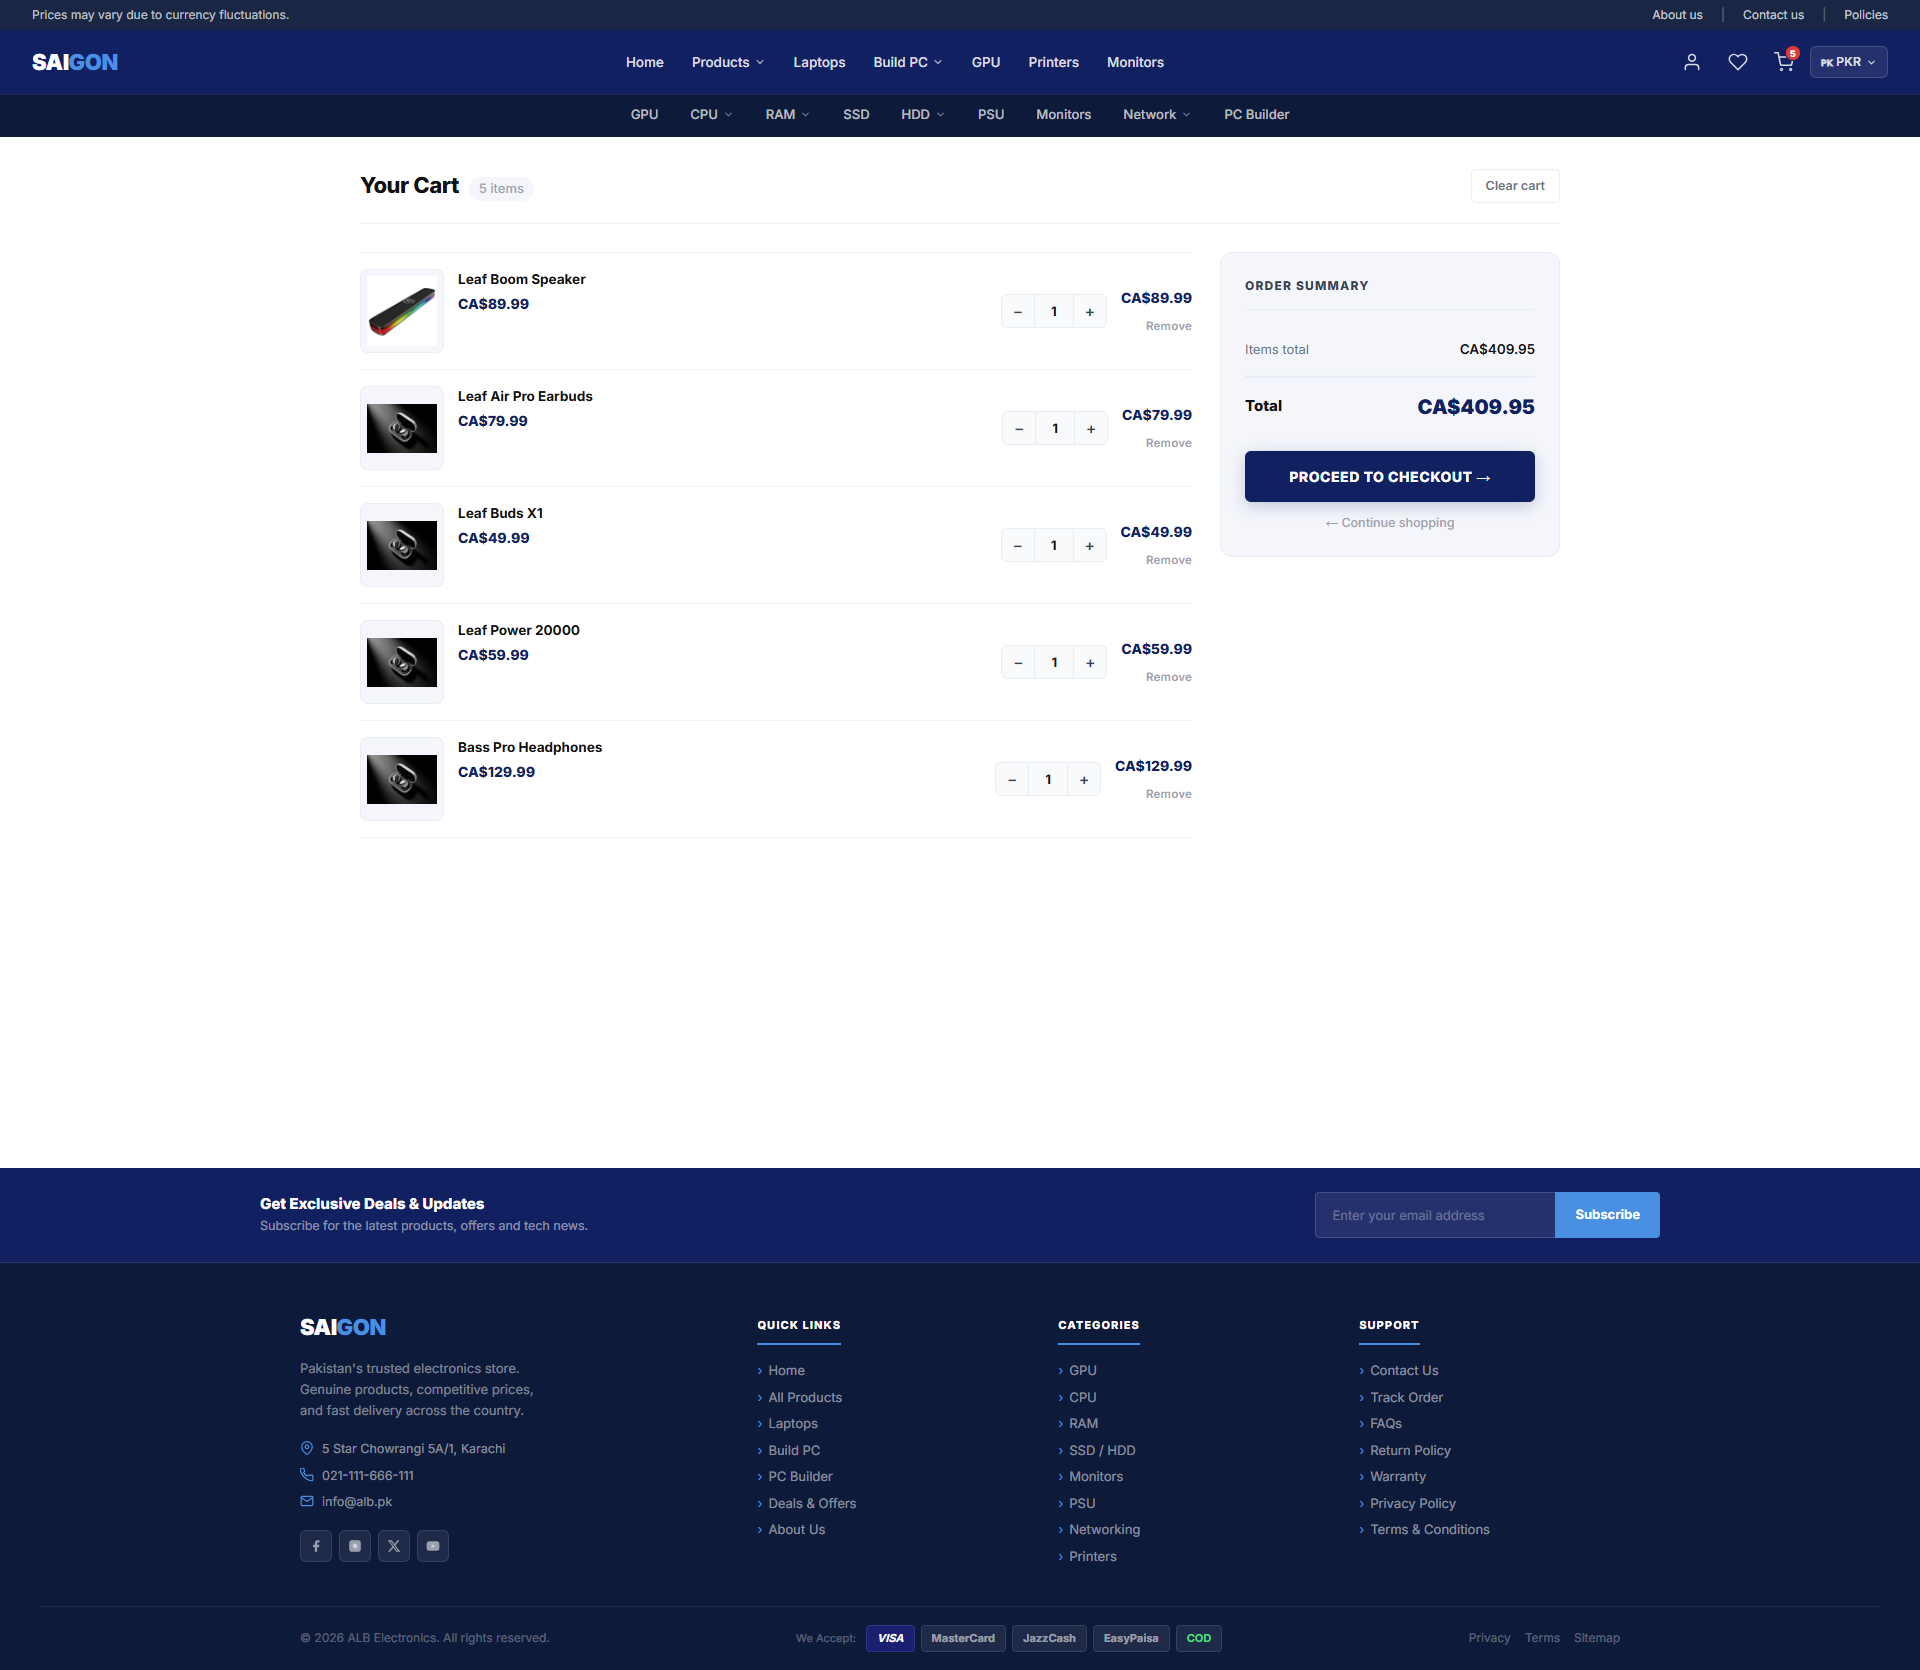Viewport: 1920px width, 1670px height.
Task: Decrease Leaf Boom Speaker quantity
Action: 1018,312
